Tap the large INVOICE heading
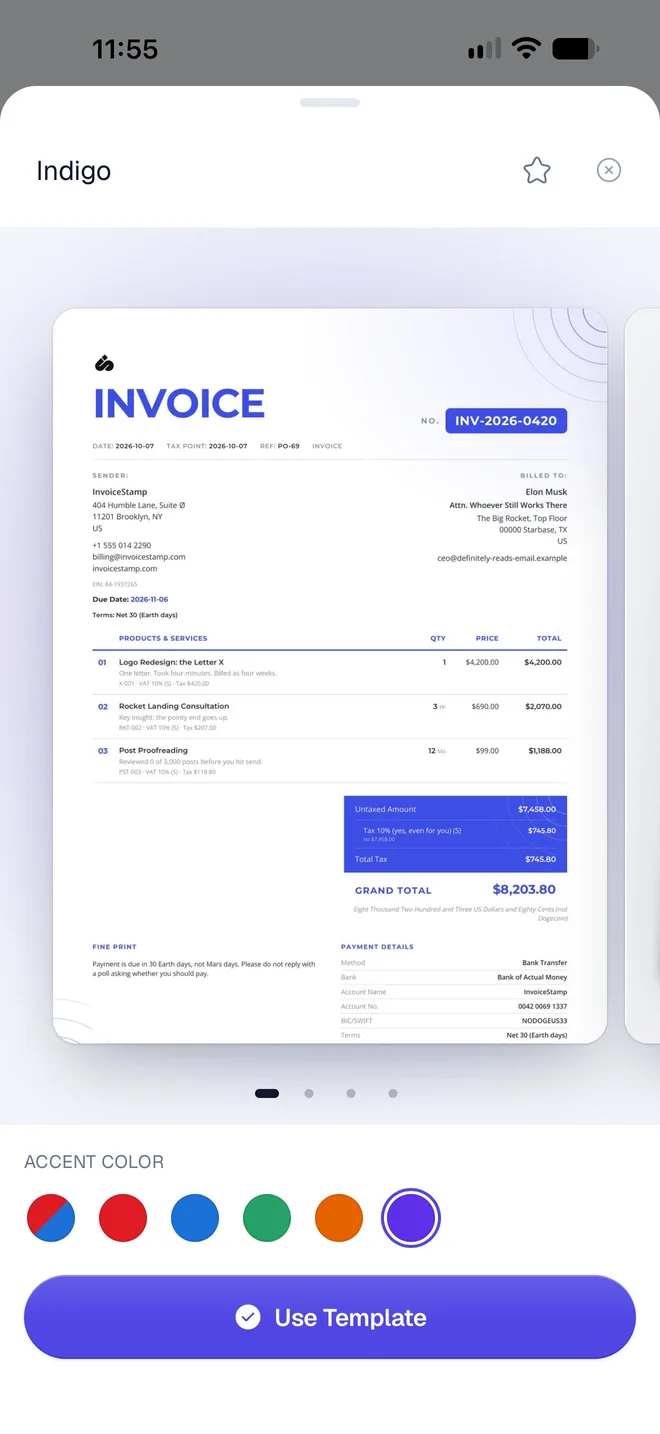This screenshot has width=660, height=1434. (179, 403)
